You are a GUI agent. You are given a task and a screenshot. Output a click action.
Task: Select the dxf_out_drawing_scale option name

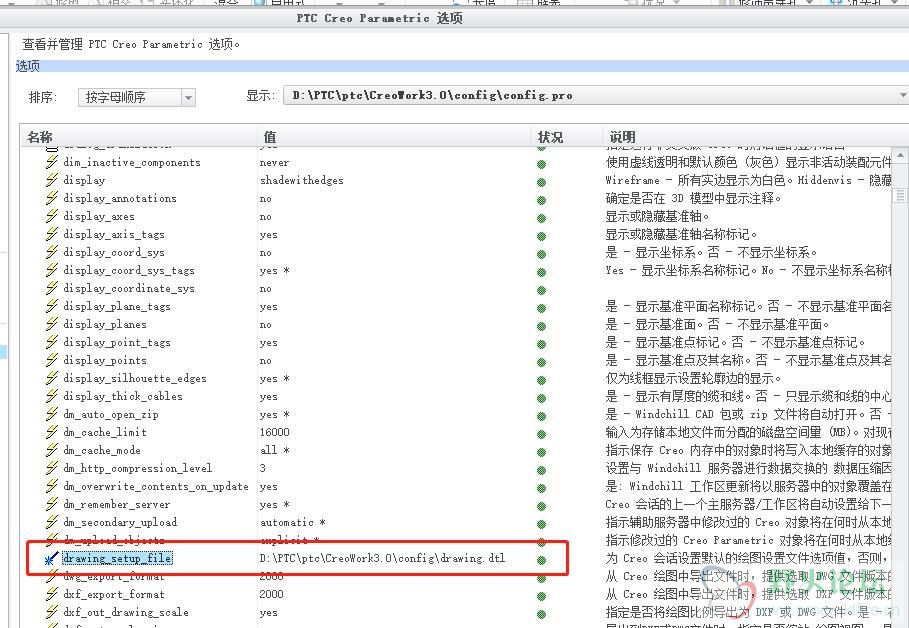tap(126, 612)
